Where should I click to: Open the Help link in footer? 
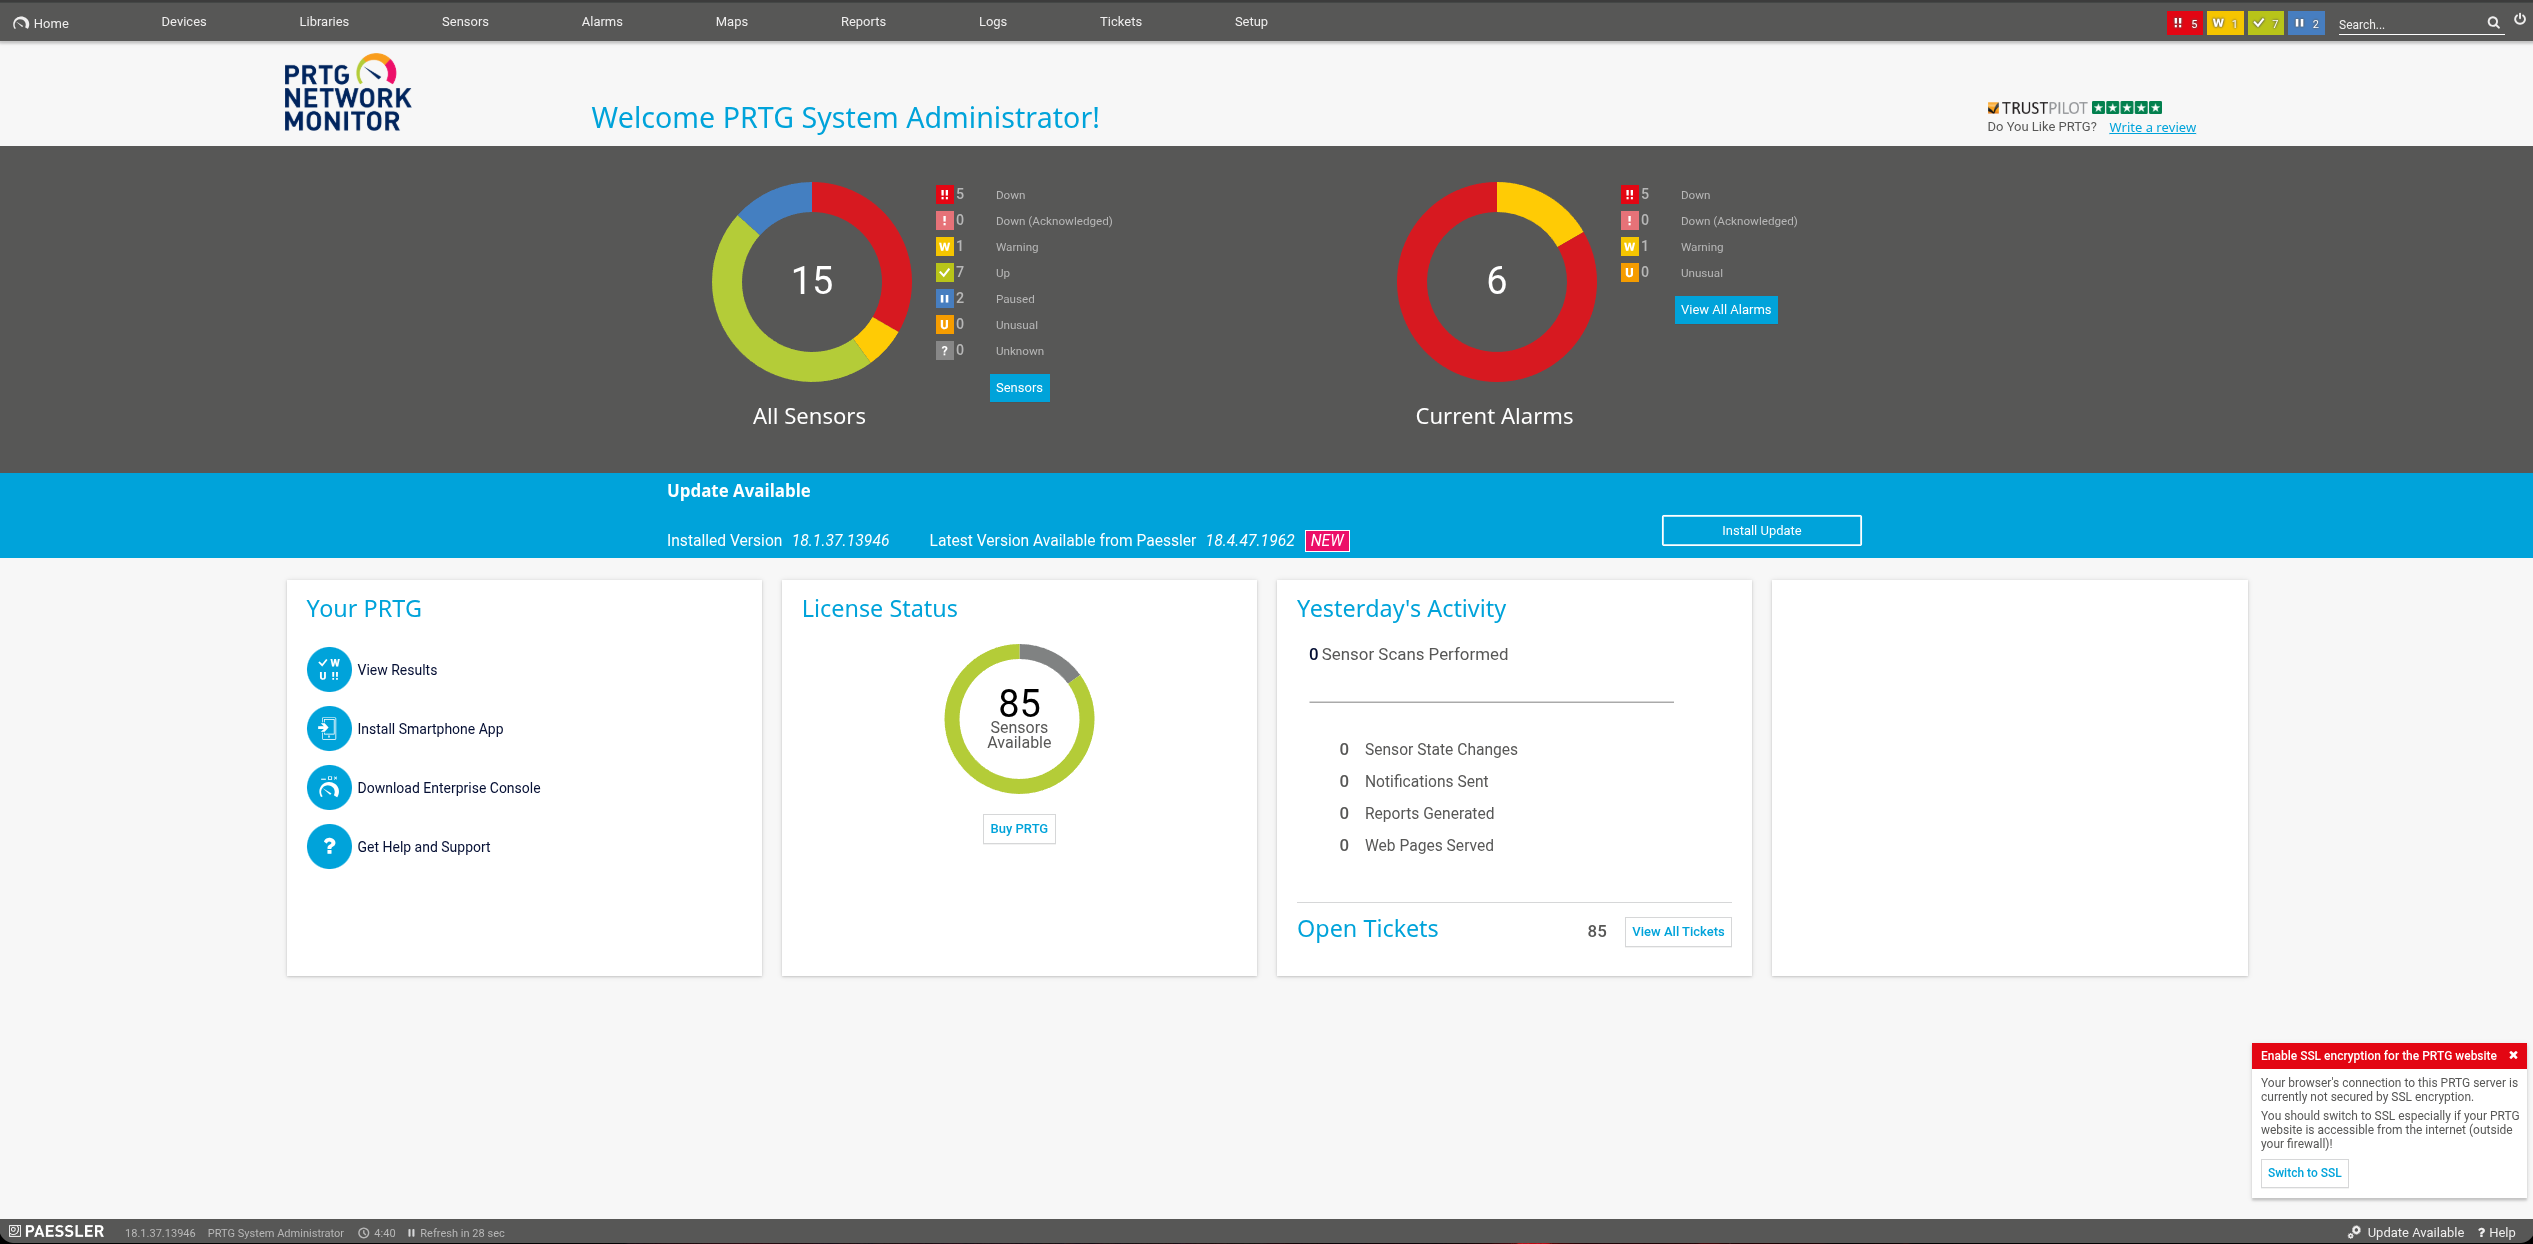(2496, 1233)
